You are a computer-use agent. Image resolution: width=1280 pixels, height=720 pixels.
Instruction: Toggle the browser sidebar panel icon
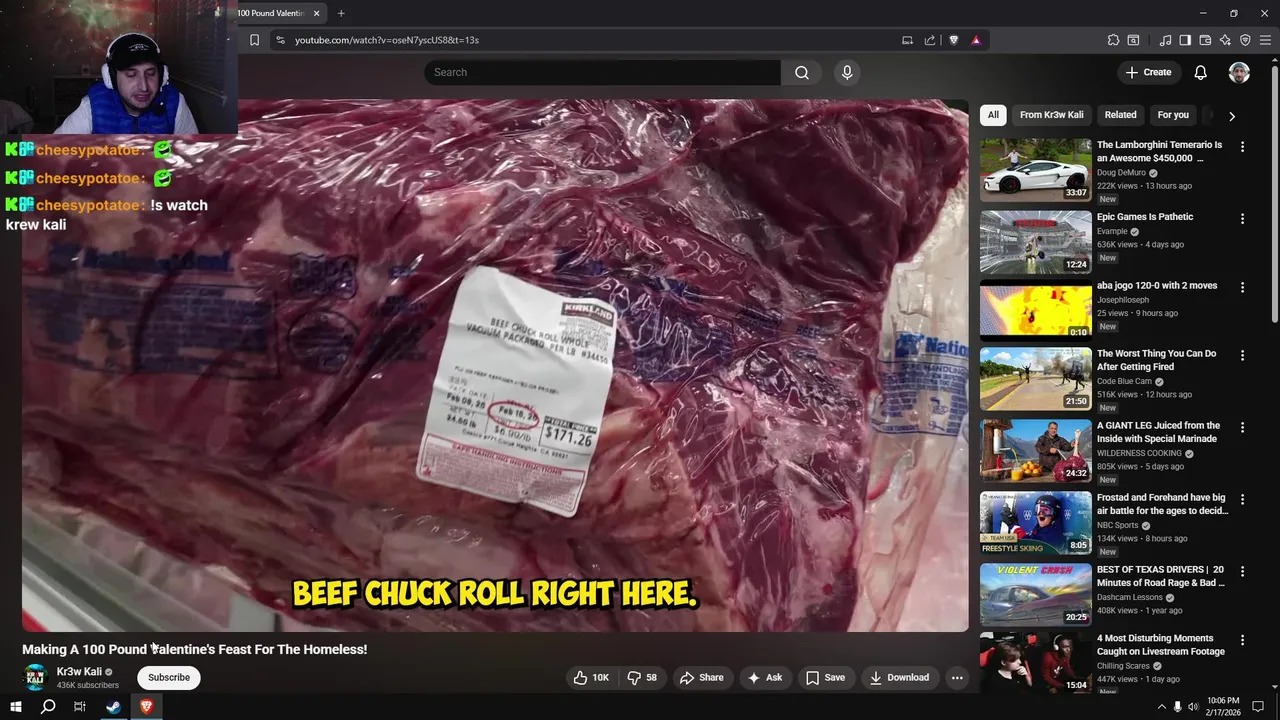point(1185,40)
